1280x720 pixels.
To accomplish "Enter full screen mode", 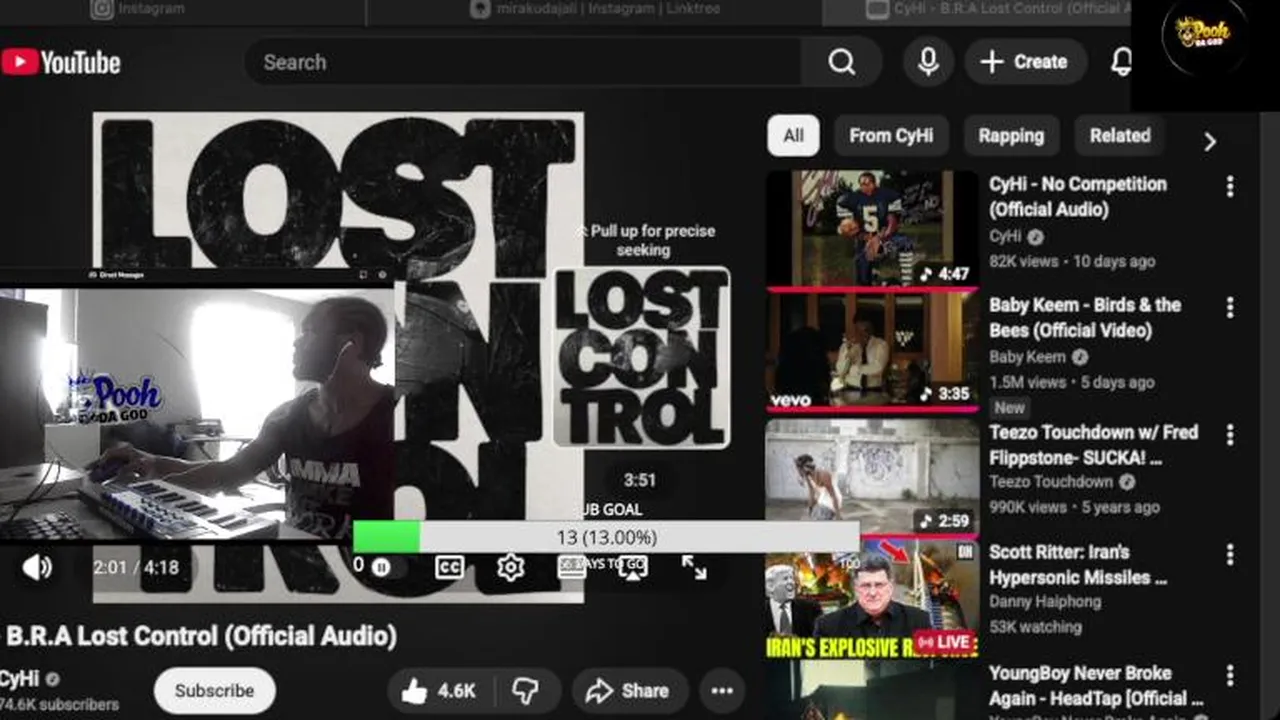I will click(x=694, y=567).
